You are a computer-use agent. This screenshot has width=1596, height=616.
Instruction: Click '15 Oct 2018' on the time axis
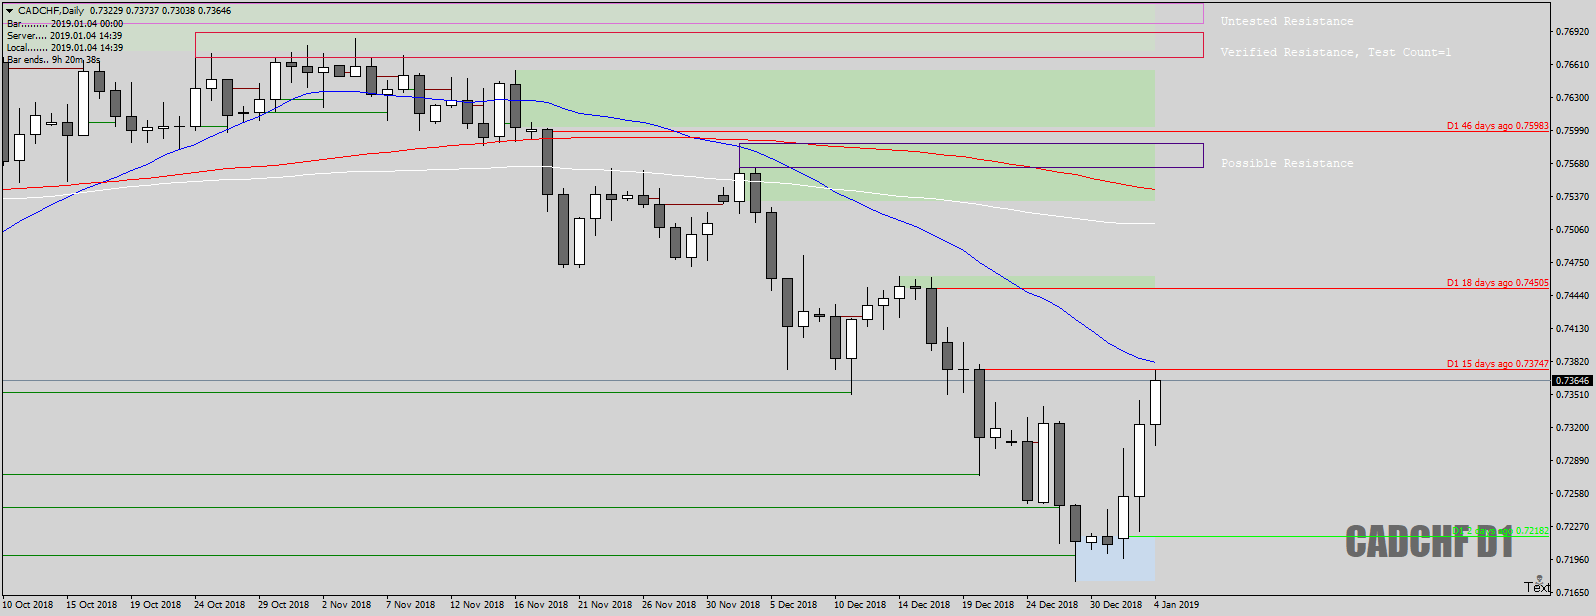point(92,605)
